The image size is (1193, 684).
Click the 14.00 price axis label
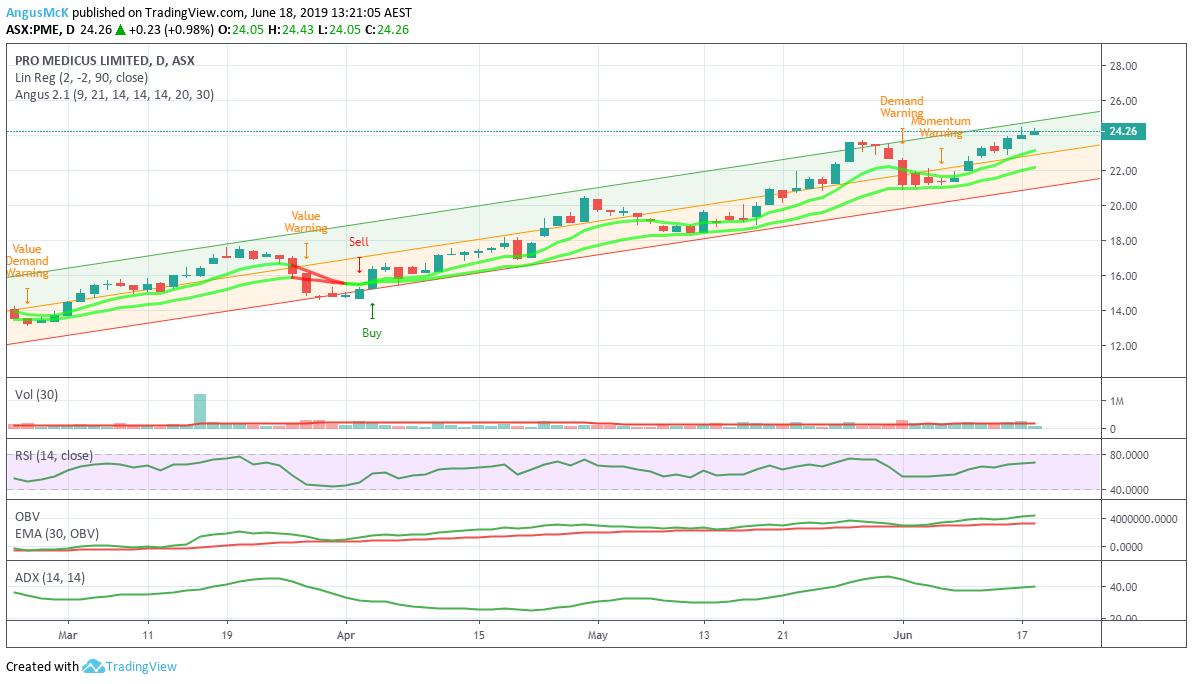coord(1123,311)
